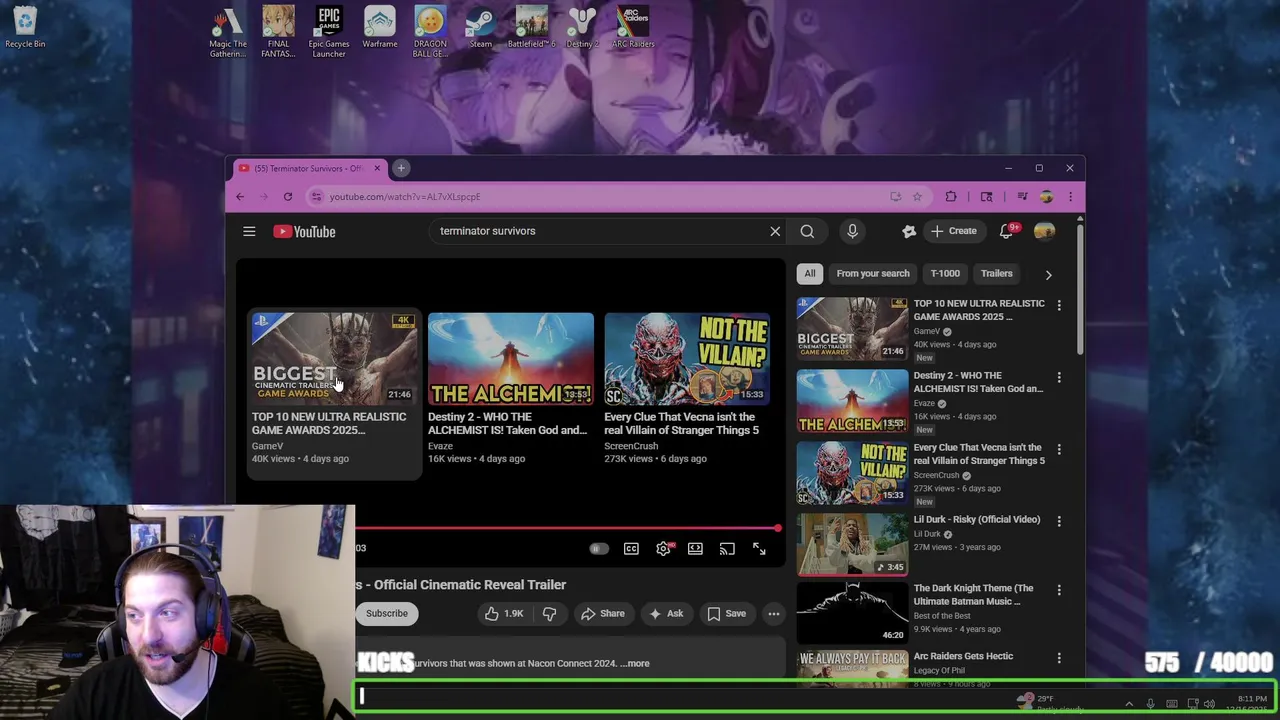Screen dimensions: 1280x720
Task: Open the Lil Durk Risky sidebar thumbnail
Action: pyautogui.click(x=852, y=544)
